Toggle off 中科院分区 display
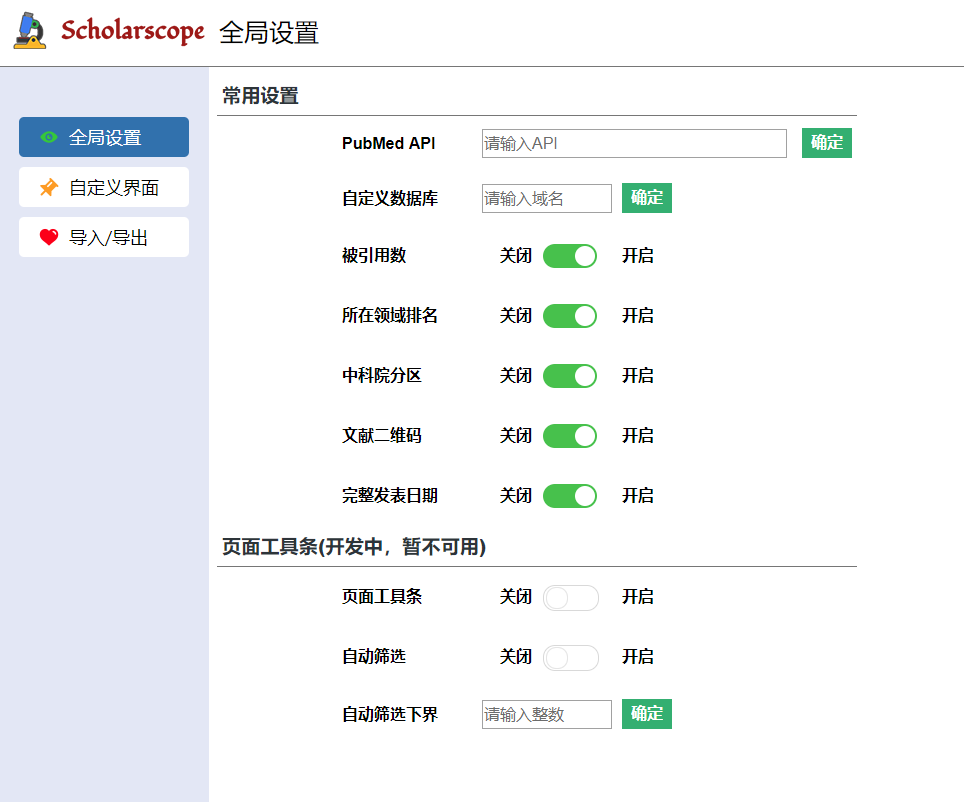Image resolution: width=964 pixels, height=802 pixels. click(569, 376)
